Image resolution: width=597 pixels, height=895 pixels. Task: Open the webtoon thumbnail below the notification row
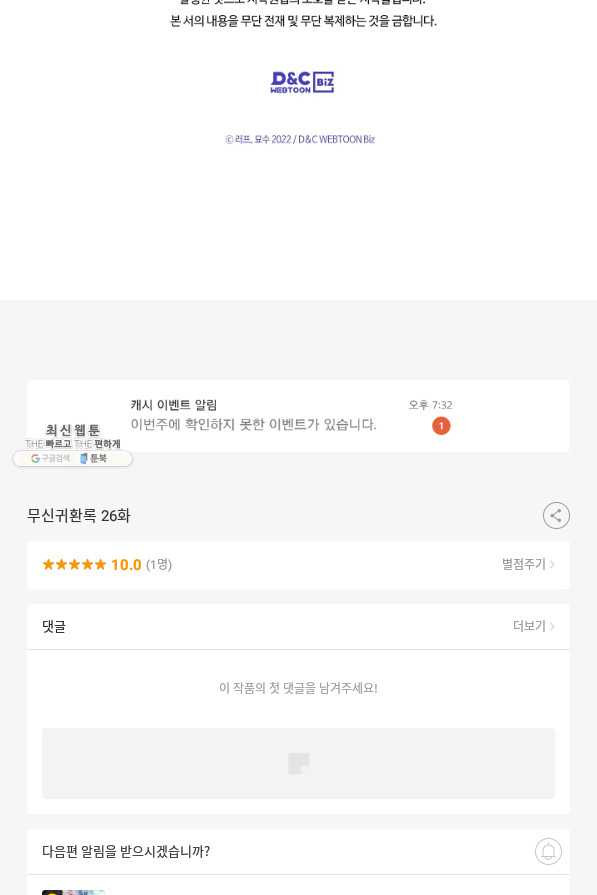tap(73, 892)
